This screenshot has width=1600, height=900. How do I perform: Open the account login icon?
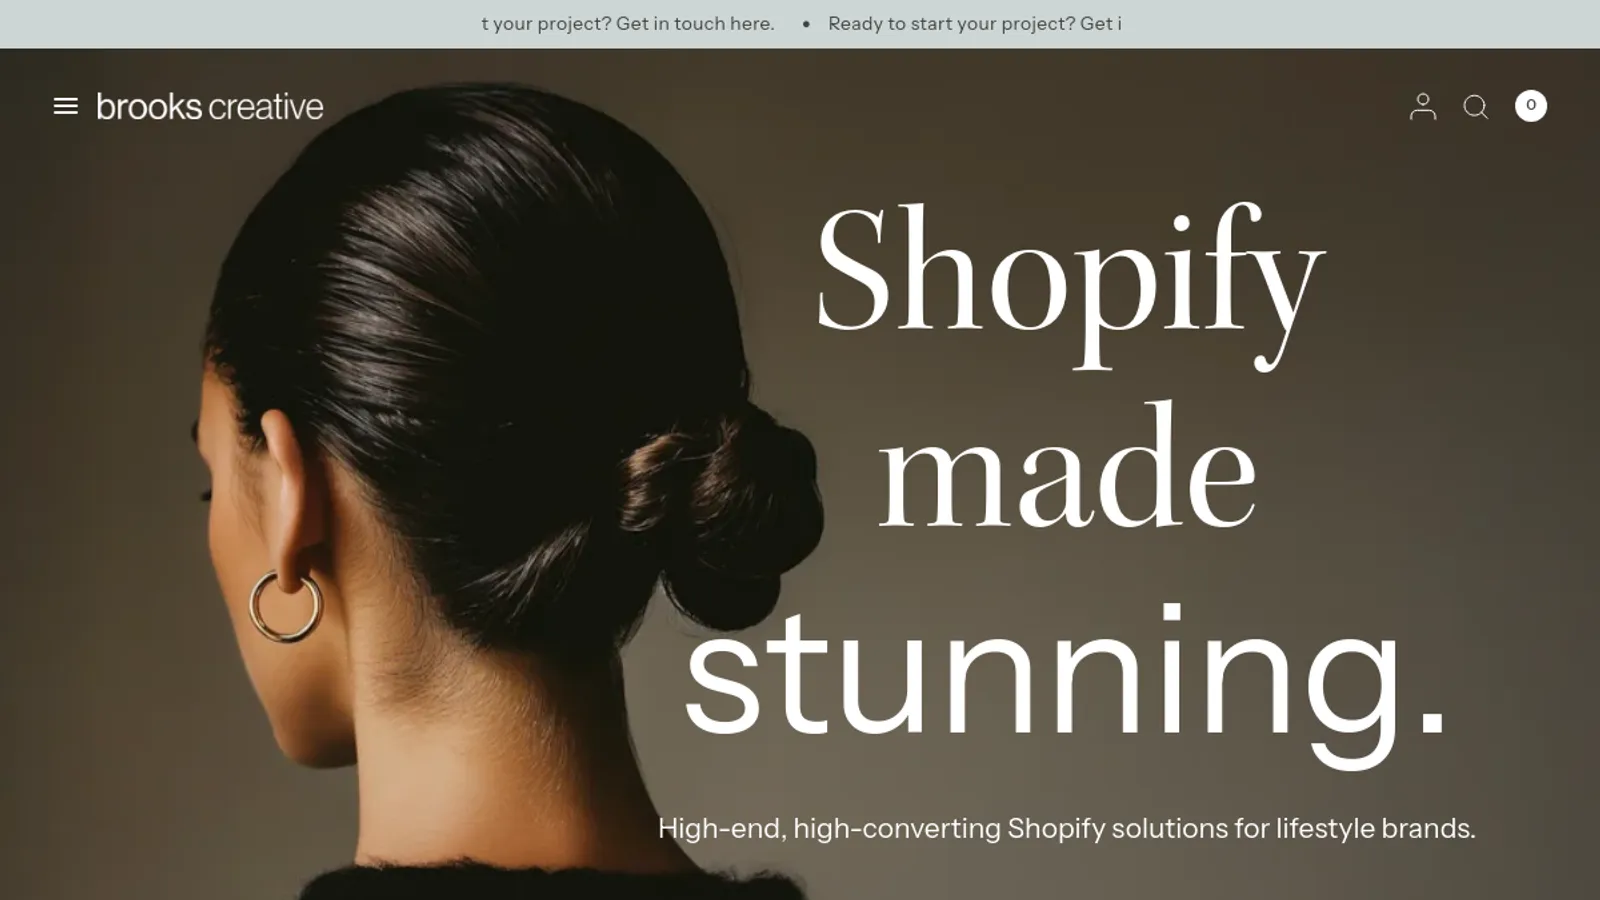coord(1423,106)
